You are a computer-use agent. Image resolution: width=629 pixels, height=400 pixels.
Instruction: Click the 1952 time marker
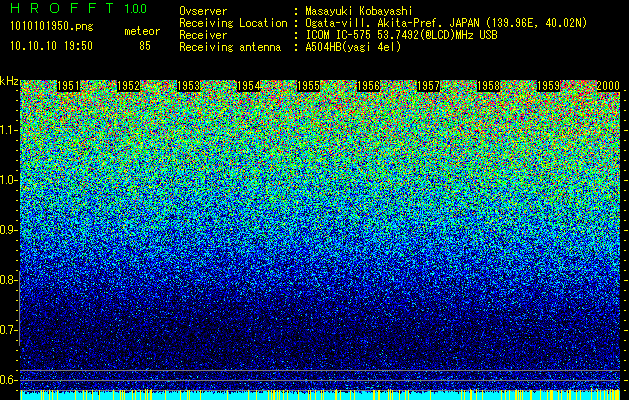pyautogui.click(x=128, y=86)
